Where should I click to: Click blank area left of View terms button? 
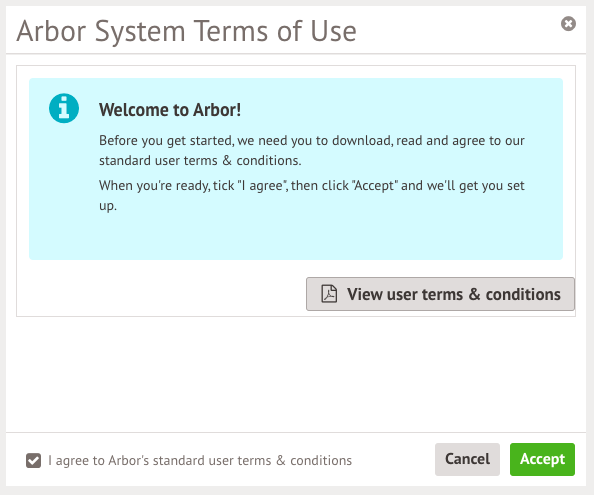click(161, 294)
